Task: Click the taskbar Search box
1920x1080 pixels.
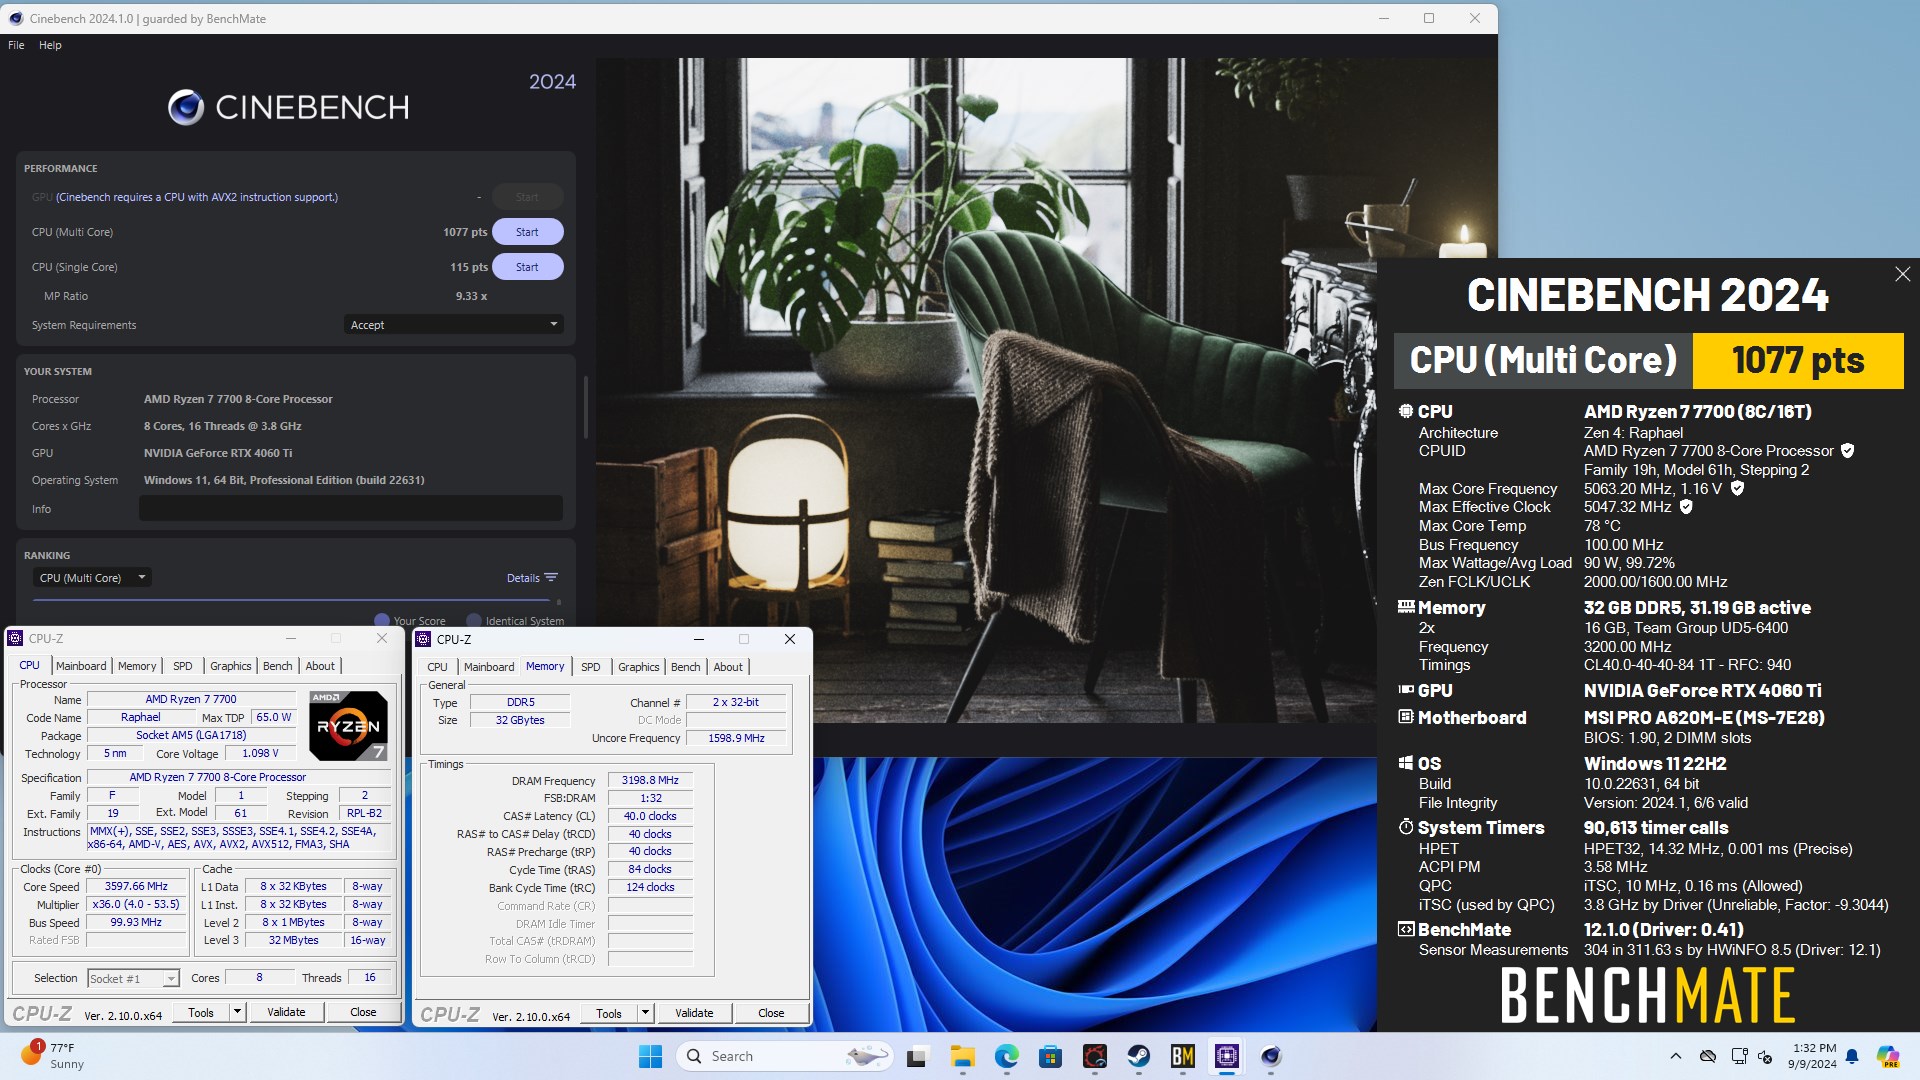Action: point(783,1056)
